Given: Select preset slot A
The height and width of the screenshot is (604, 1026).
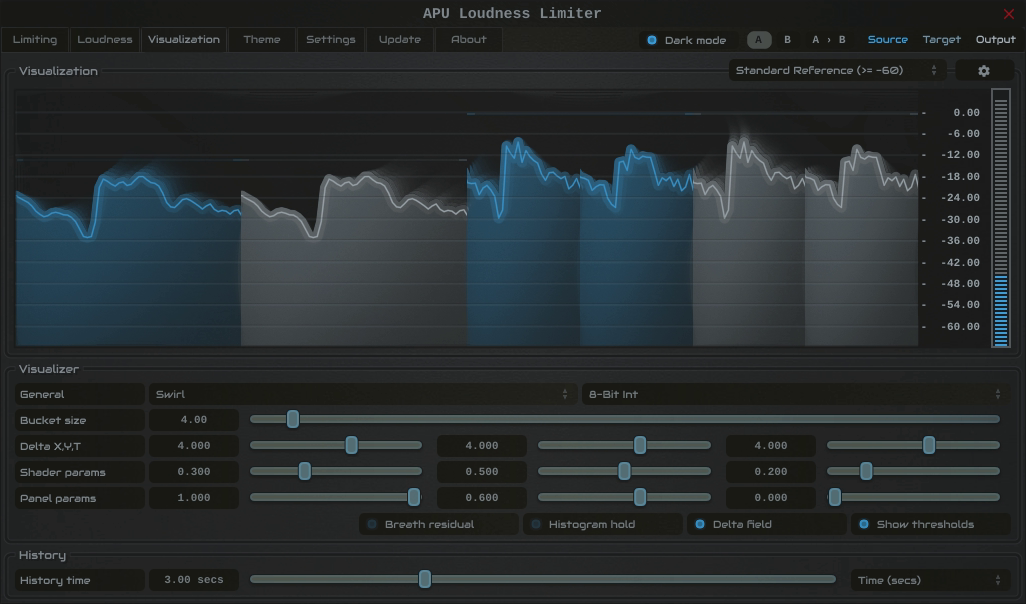Looking at the screenshot, I should 758,40.
